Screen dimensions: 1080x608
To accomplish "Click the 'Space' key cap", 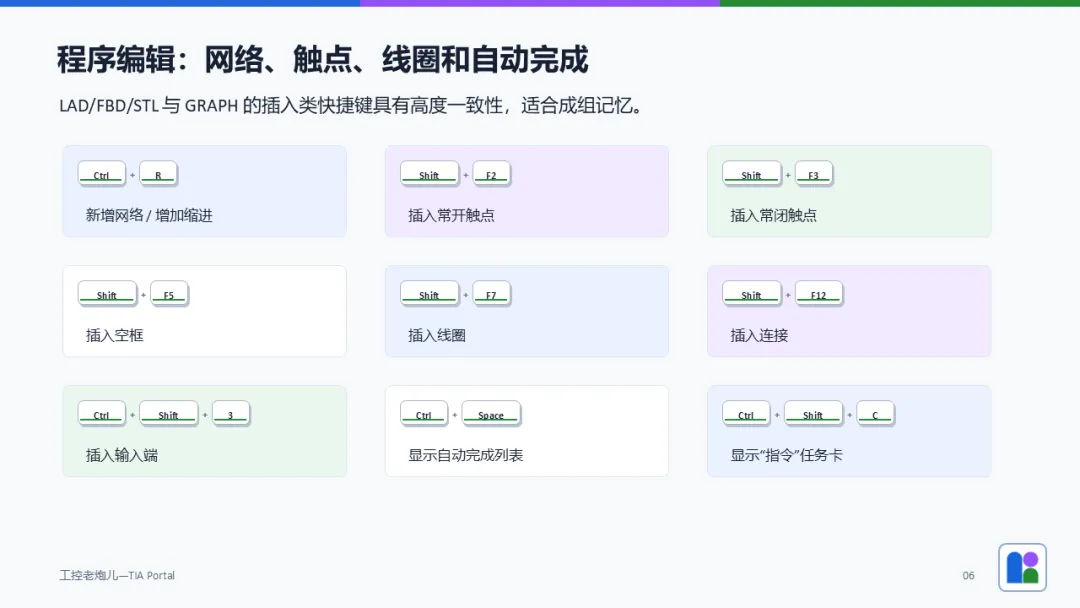I will pyautogui.click(x=491, y=414).
